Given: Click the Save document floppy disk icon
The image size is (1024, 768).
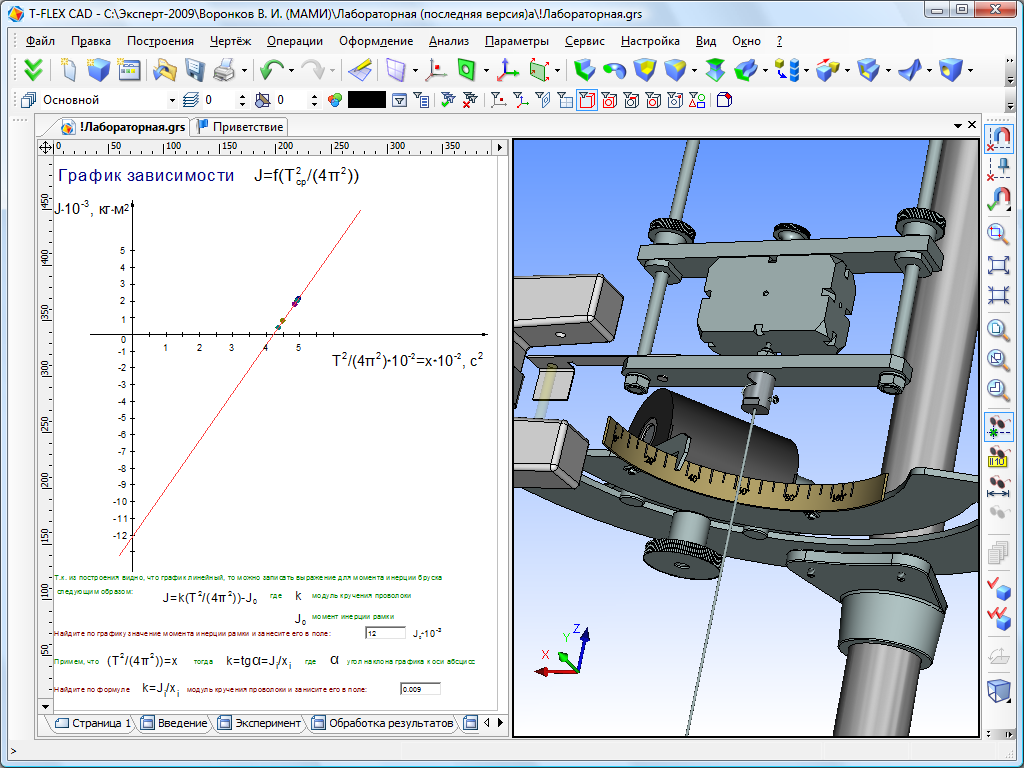Looking at the screenshot, I should 194,70.
